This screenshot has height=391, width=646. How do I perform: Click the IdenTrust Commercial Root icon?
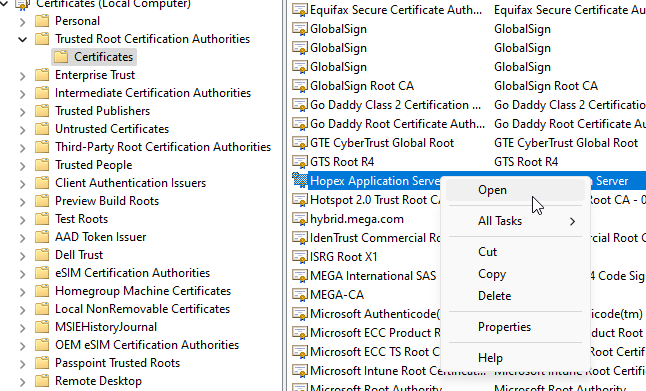[x=300, y=238]
